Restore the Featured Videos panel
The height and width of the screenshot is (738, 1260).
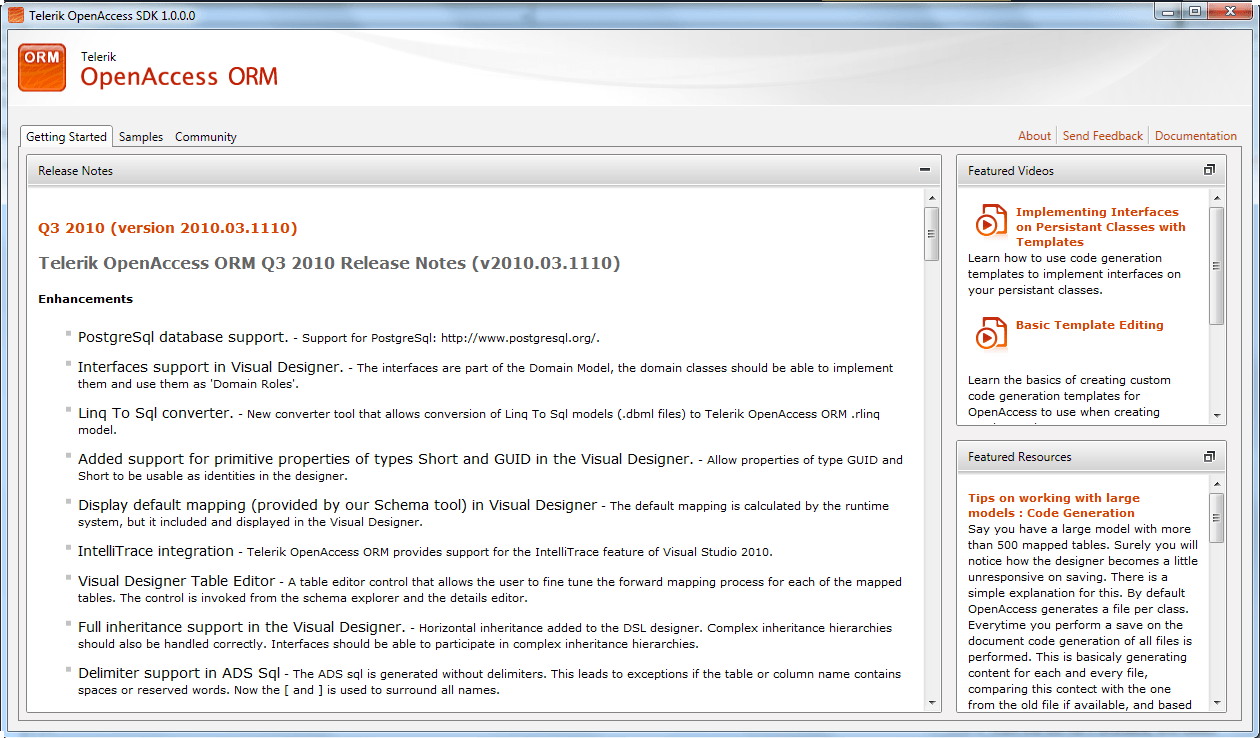(x=1209, y=170)
